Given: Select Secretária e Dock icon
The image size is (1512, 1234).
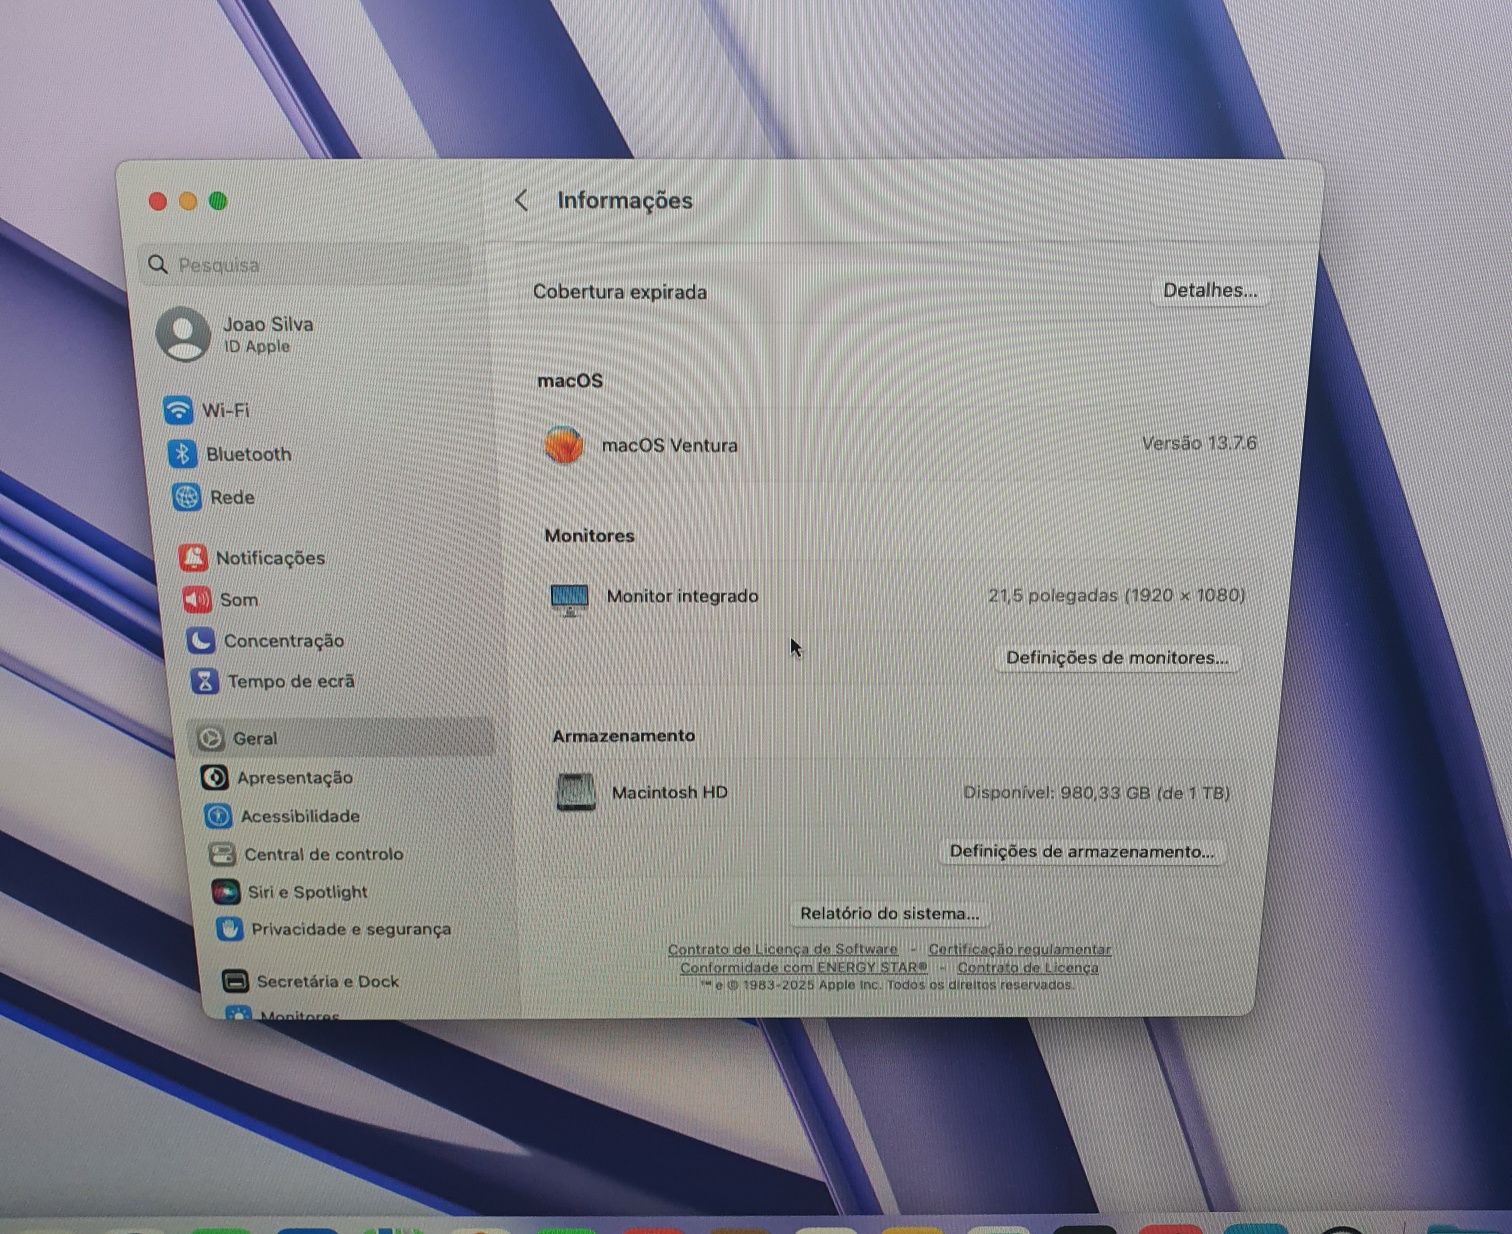Looking at the screenshot, I should tap(235, 981).
